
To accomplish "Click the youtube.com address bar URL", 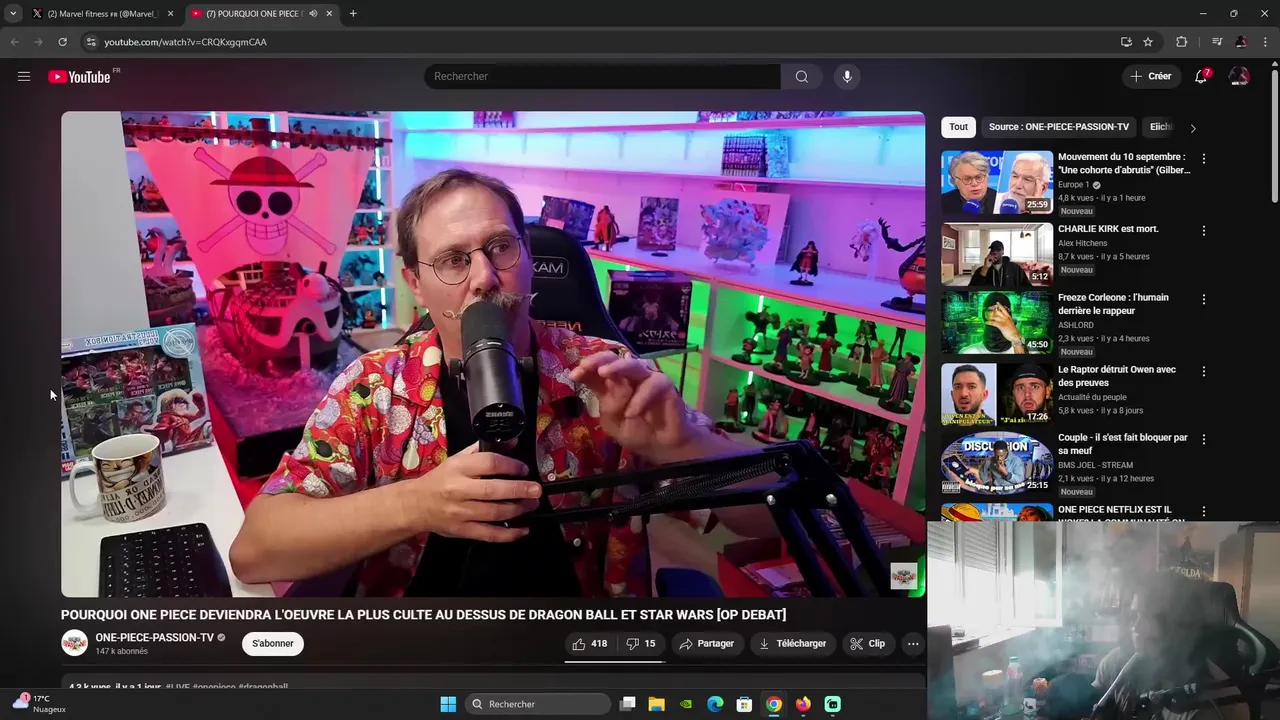I will 185,42.
